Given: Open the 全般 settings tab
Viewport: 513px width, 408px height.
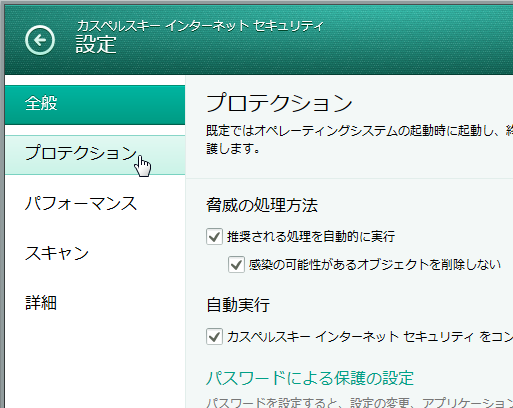Looking at the screenshot, I should (x=95, y=105).
